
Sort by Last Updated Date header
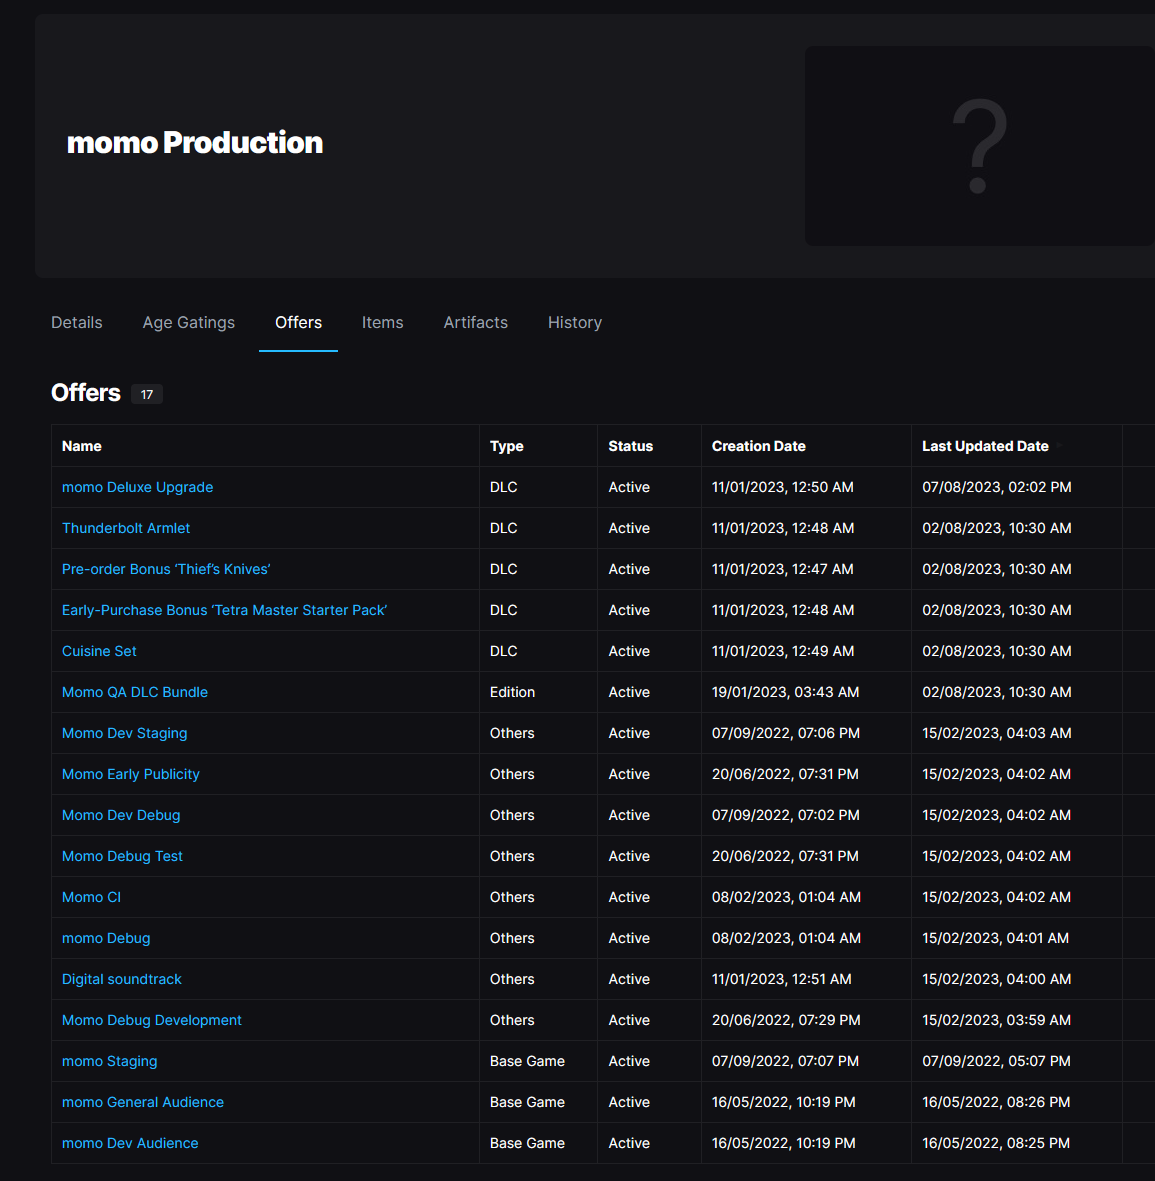[x=985, y=446]
